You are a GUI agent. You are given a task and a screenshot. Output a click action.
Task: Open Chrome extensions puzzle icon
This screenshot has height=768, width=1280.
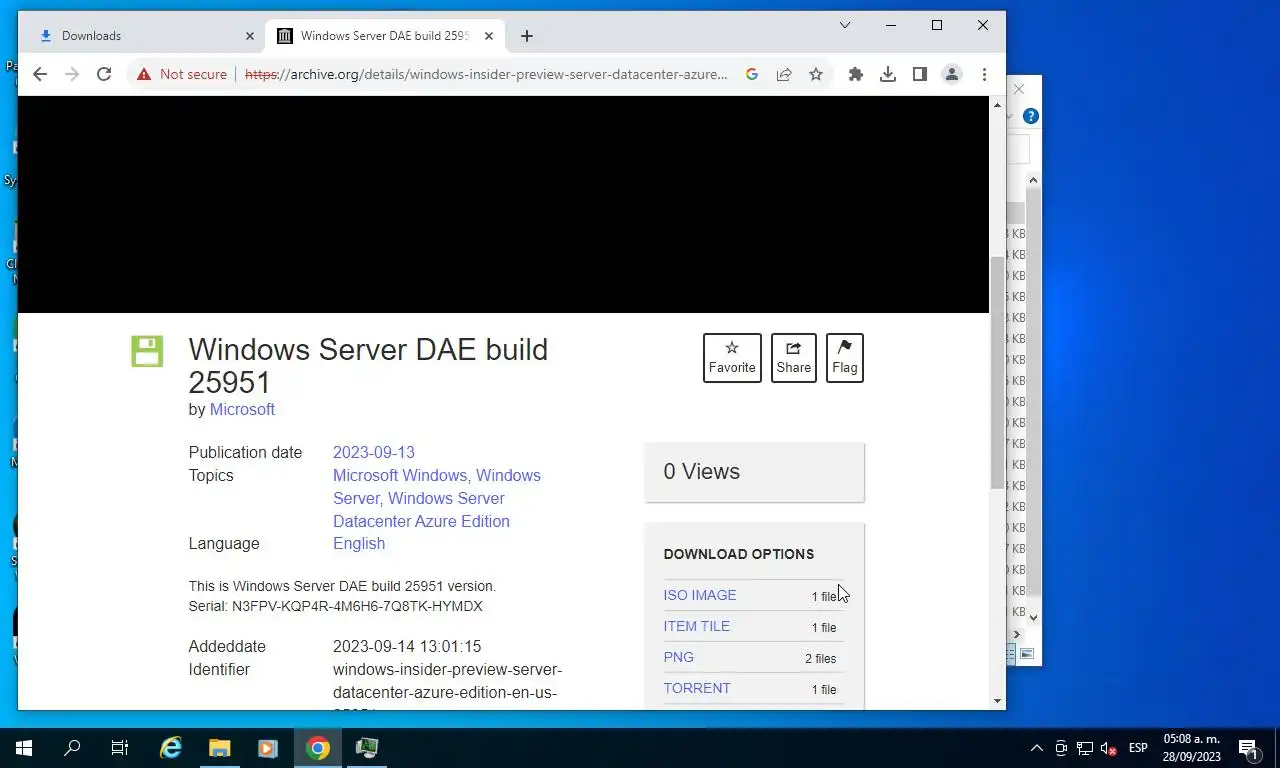point(856,74)
